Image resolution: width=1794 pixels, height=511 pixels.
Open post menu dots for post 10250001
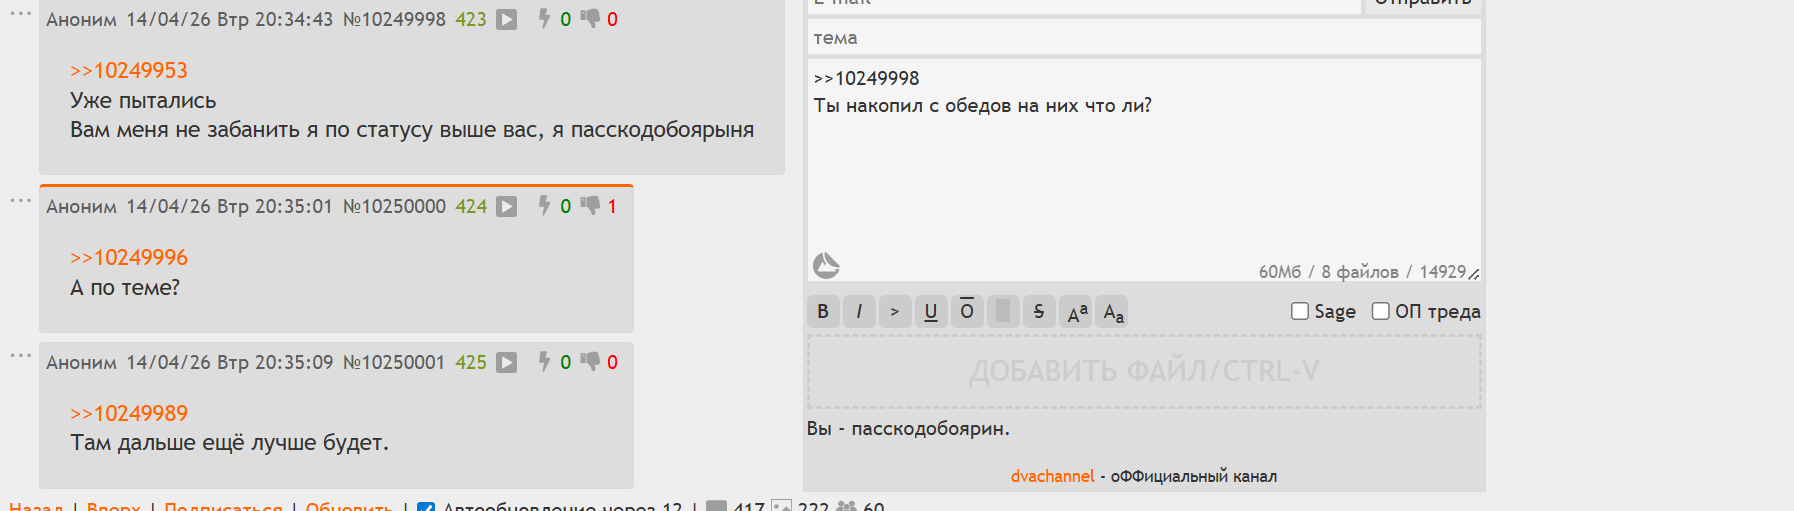[x=20, y=356]
